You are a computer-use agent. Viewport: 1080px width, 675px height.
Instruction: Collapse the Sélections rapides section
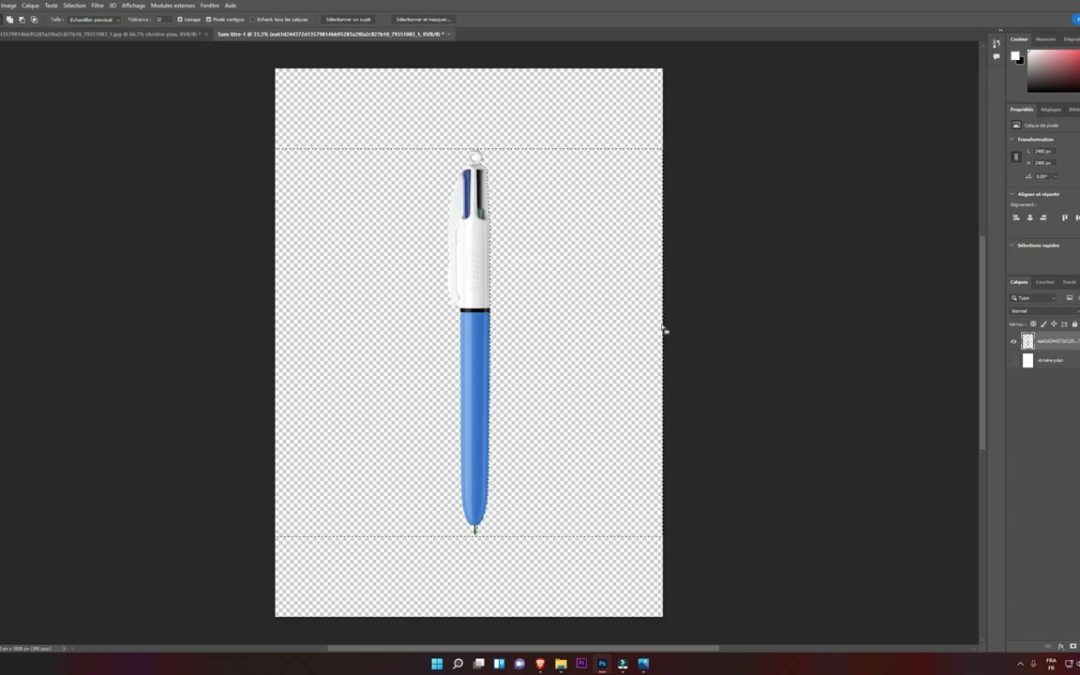(x=1012, y=245)
